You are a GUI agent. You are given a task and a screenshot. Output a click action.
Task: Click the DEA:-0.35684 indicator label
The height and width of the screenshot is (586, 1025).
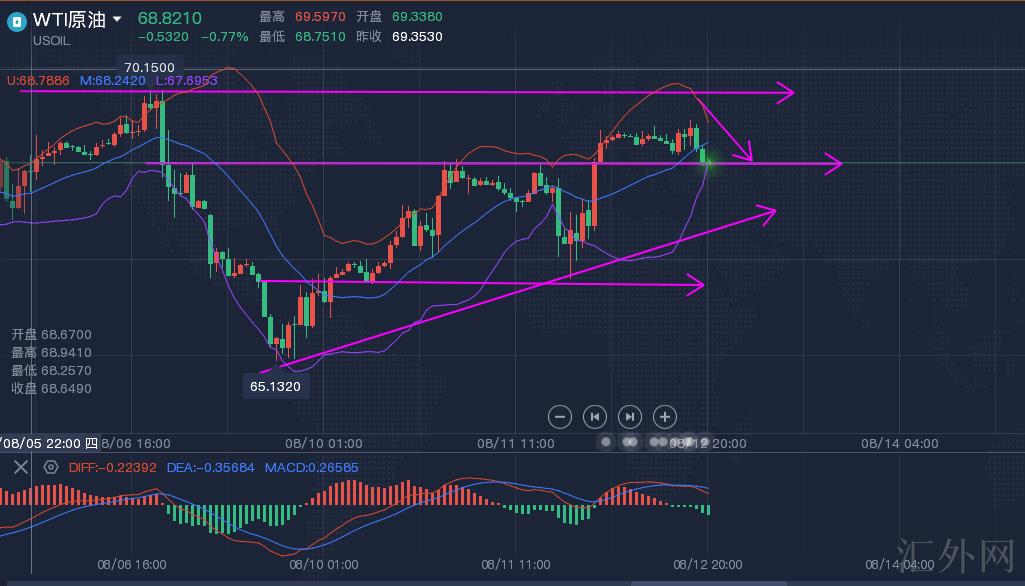coord(210,467)
